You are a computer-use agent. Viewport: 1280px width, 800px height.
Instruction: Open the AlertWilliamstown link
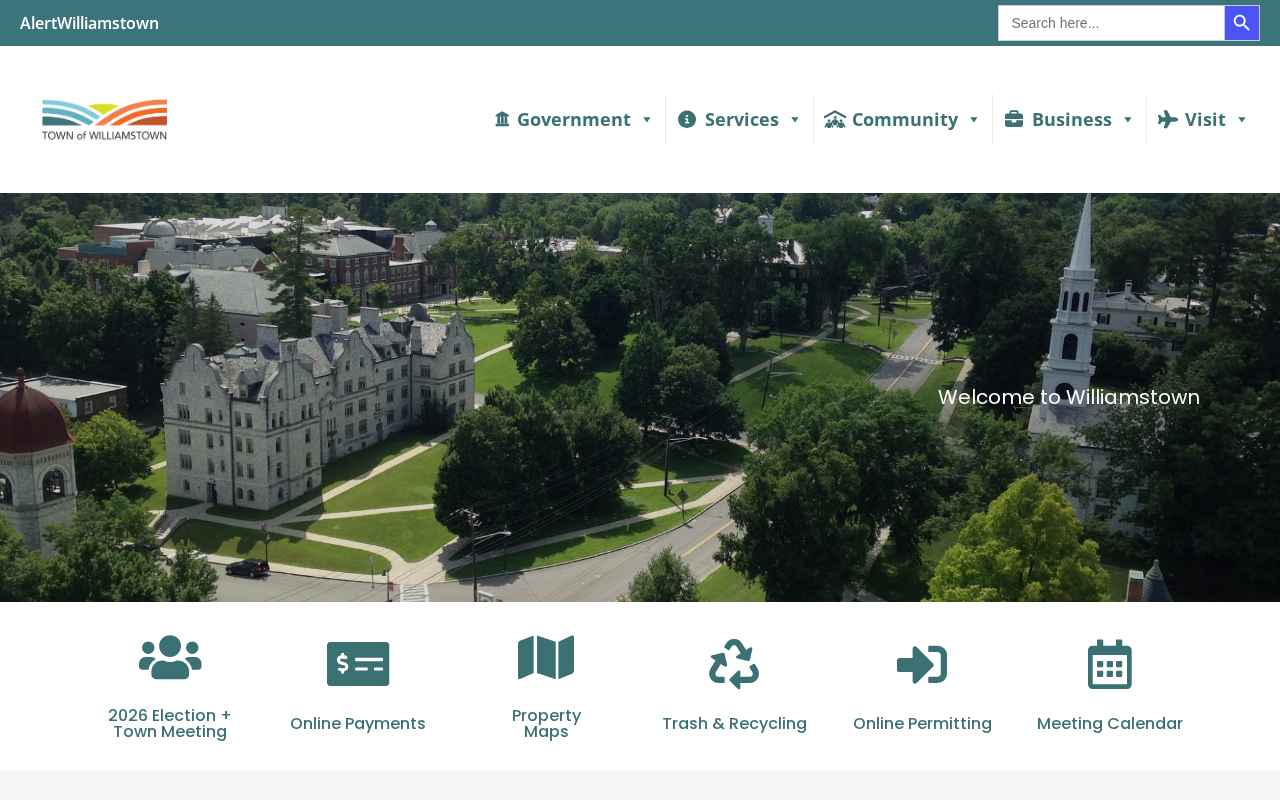click(x=89, y=23)
